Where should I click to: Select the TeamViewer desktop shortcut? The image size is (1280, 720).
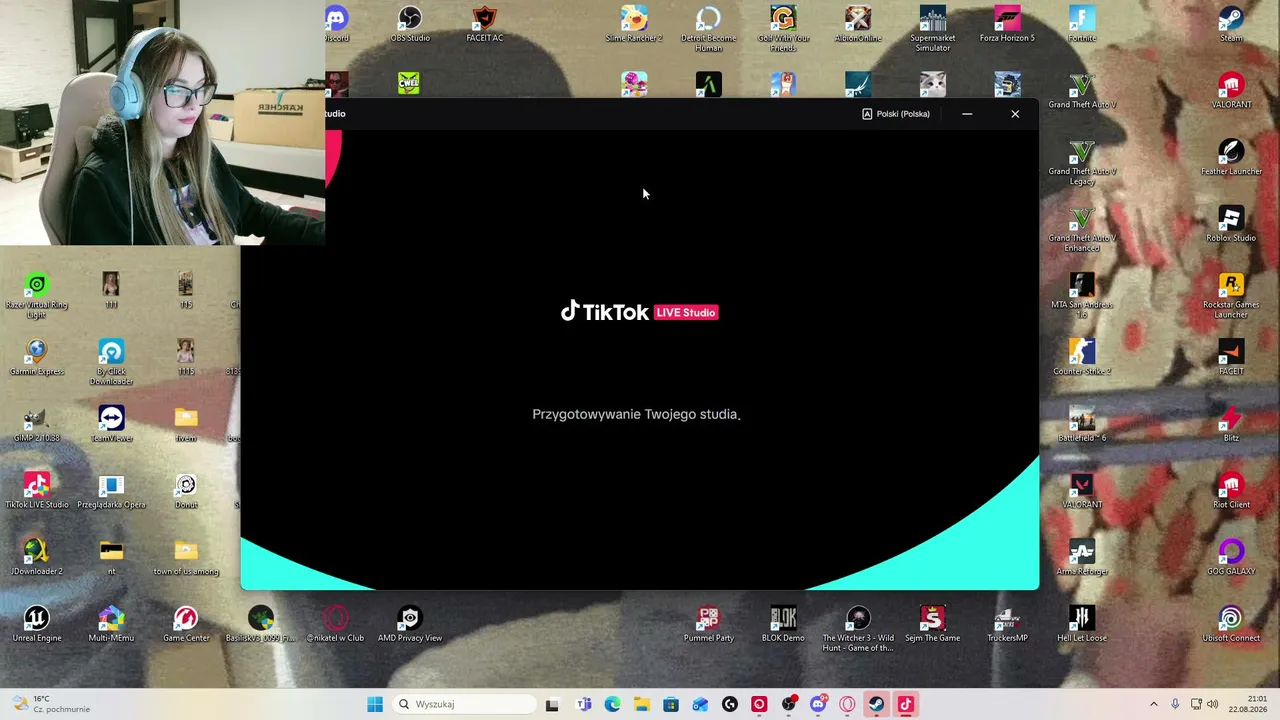(x=111, y=424)
